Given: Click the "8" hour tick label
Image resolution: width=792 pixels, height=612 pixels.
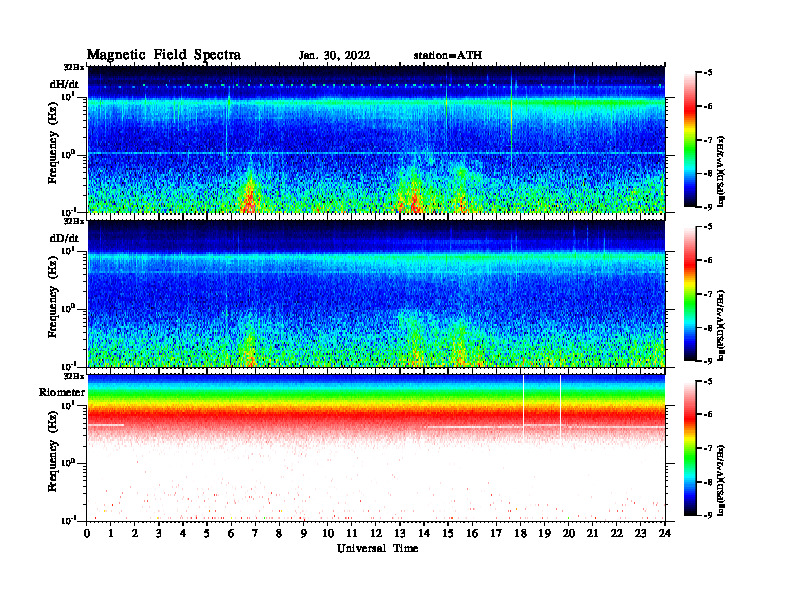Looking at the screenshot, I should pos(279,534).
